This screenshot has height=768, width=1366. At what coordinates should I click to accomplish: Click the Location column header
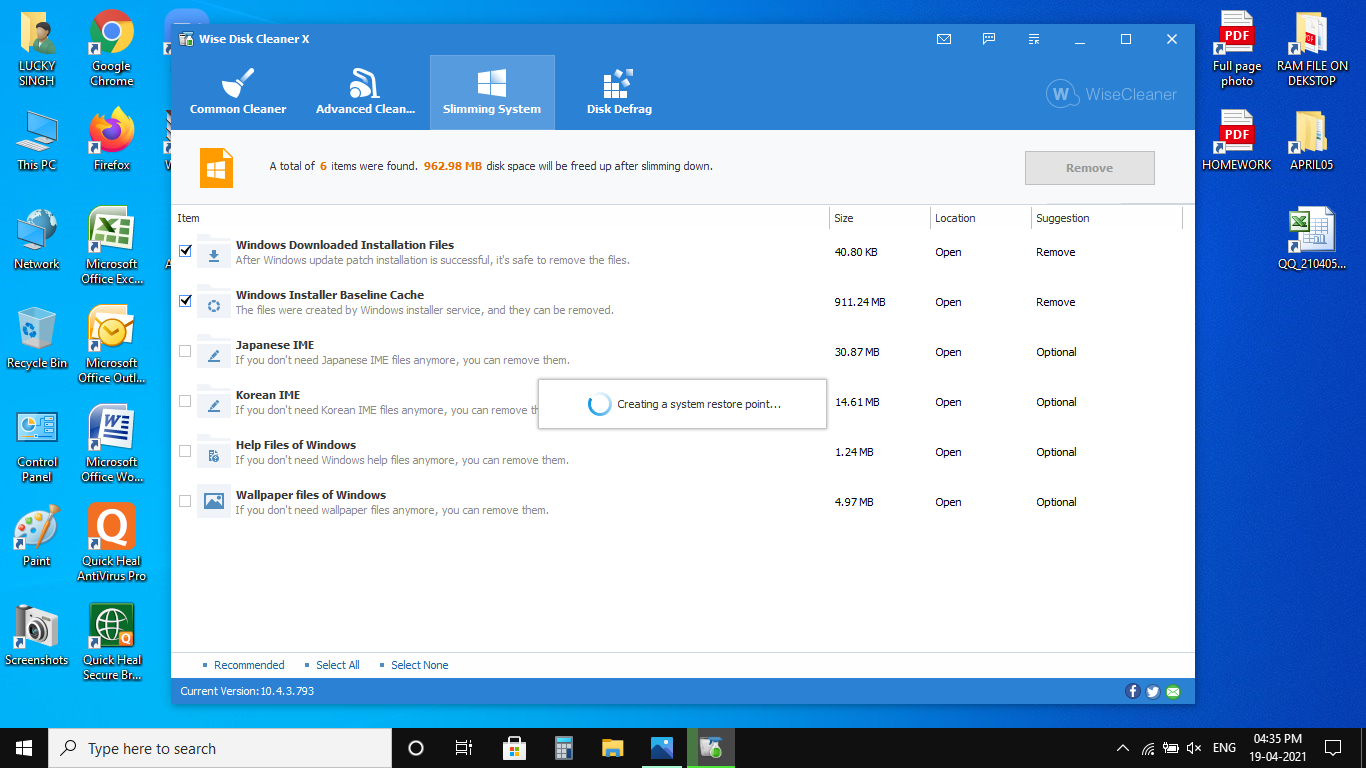(x=955, y=218)
